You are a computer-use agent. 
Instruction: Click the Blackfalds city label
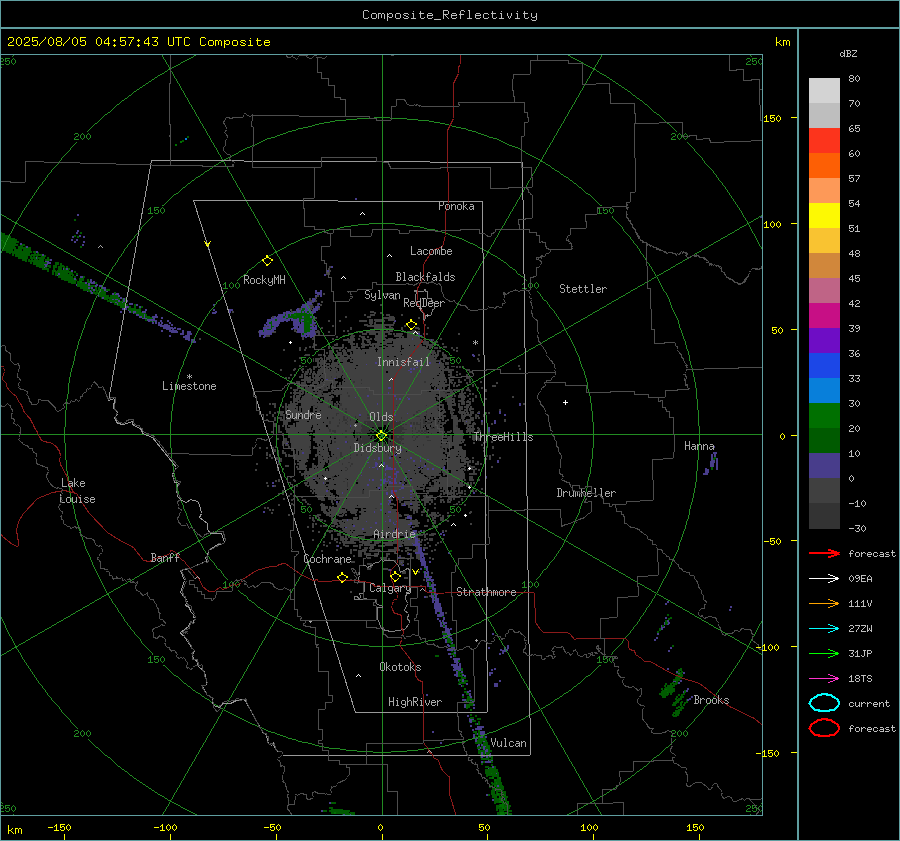tap(425, 277)
